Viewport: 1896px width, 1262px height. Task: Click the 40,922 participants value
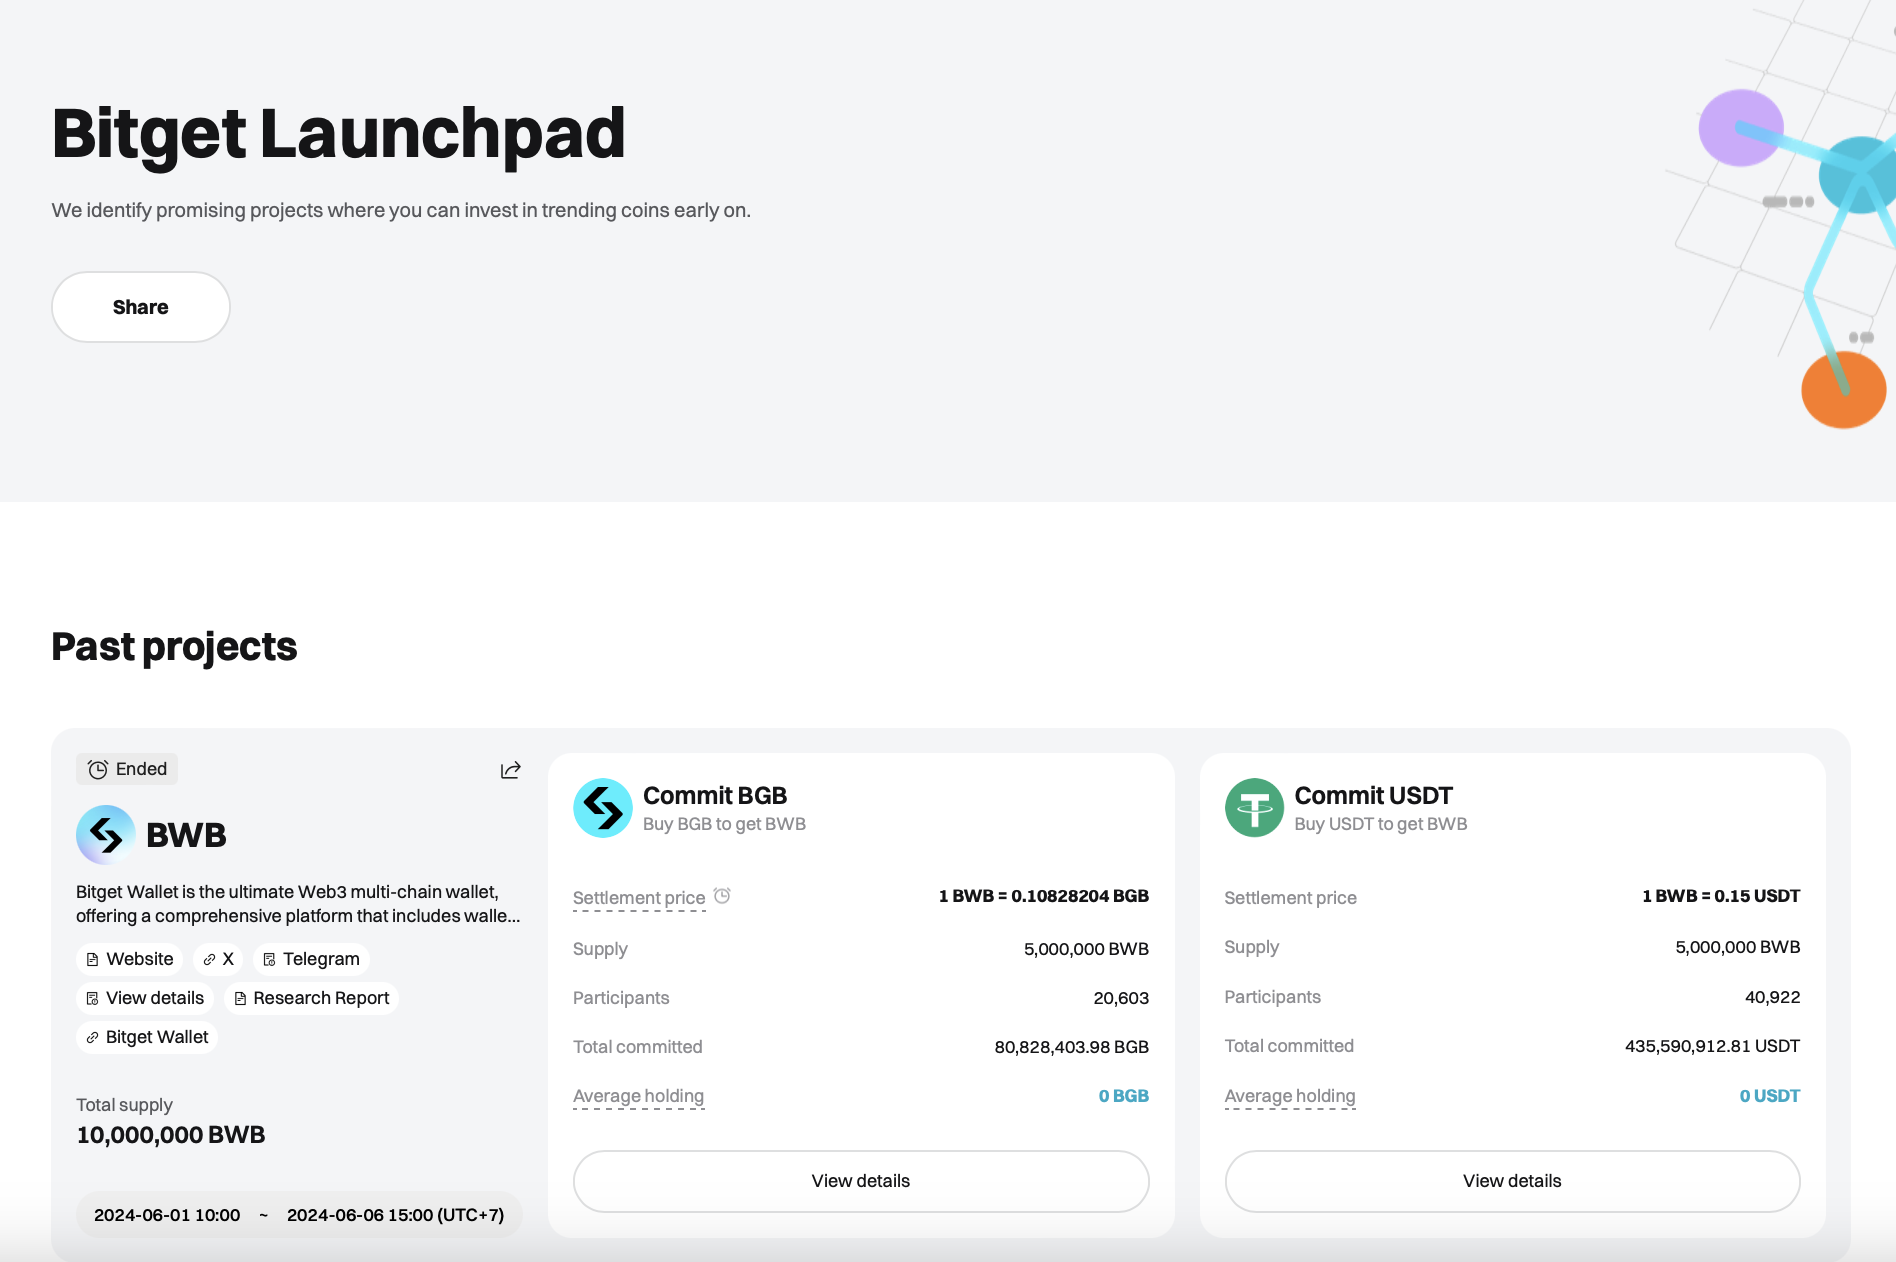tap(1773, 997)
